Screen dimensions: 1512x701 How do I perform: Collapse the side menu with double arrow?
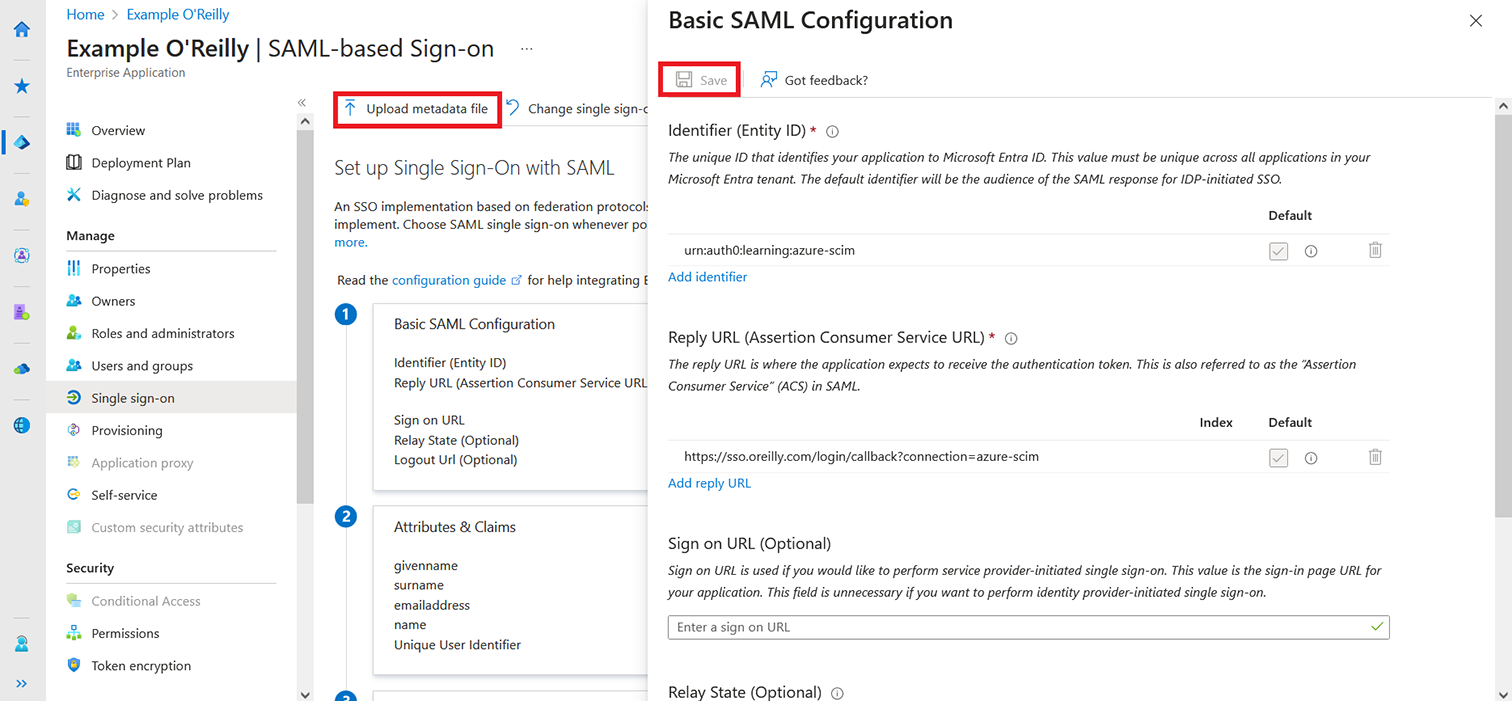point(302,103)
